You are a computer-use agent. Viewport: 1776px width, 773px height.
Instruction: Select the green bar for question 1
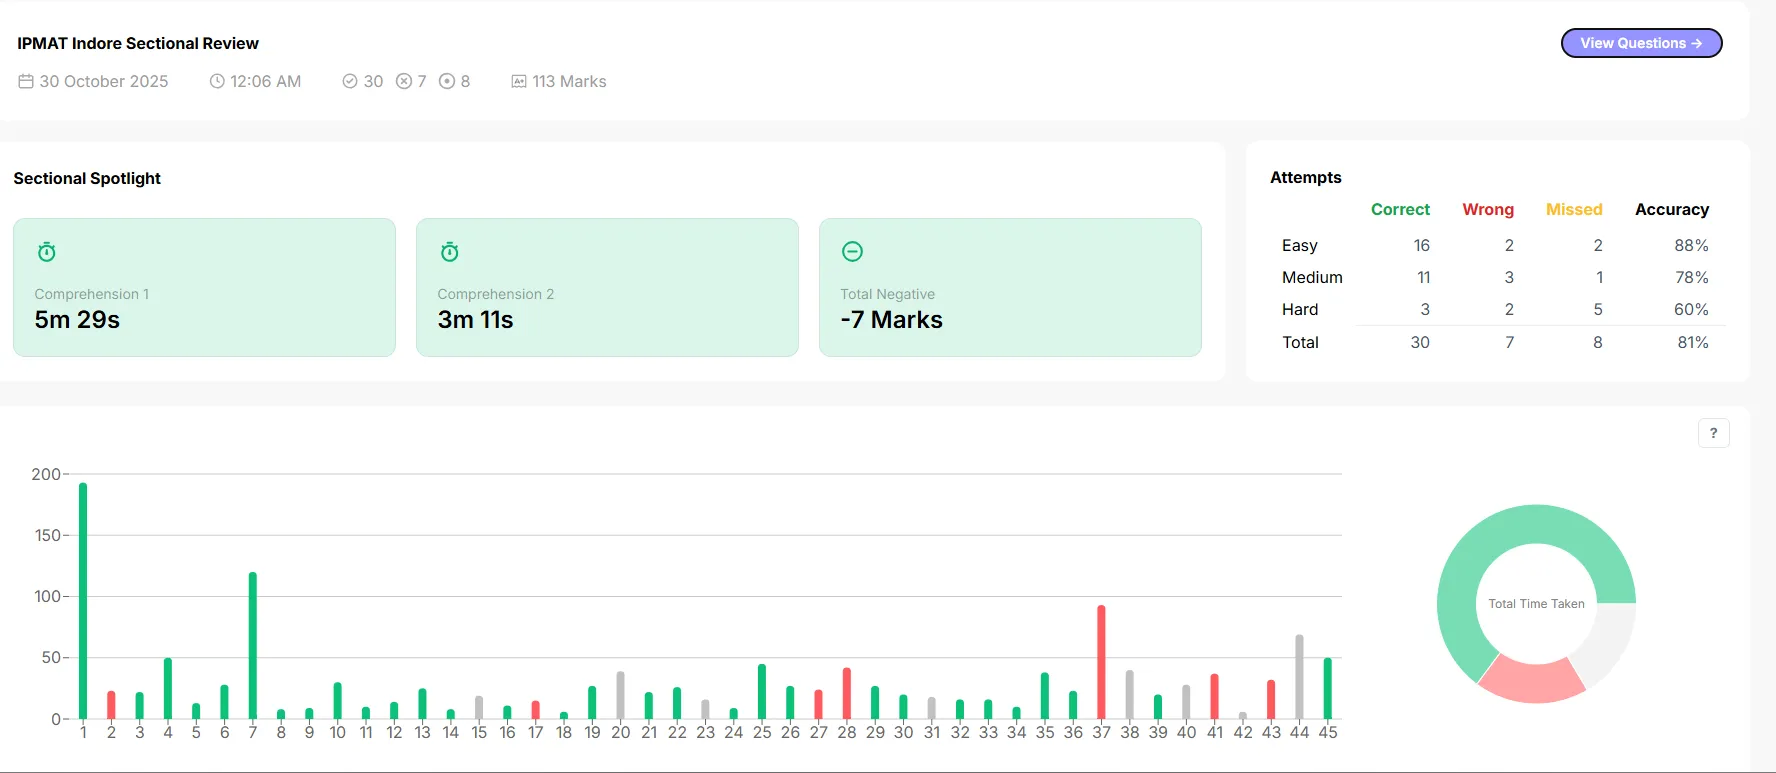click(x=83, y=601)
